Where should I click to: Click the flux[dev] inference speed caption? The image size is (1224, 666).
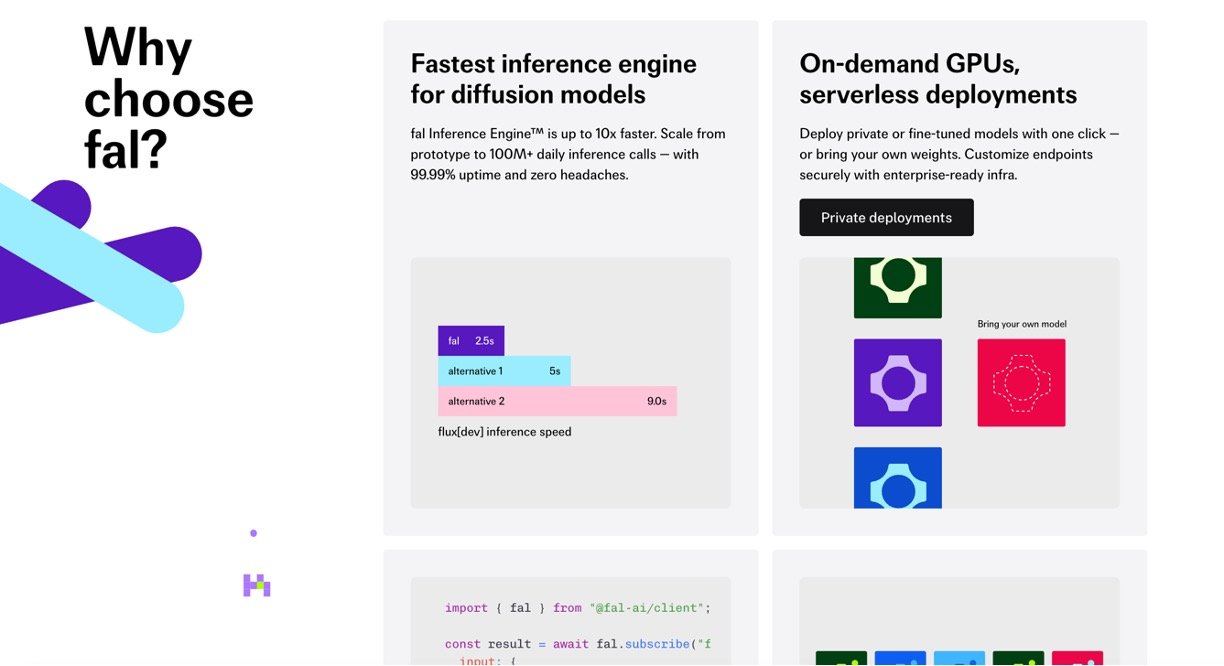coord(505,432)
